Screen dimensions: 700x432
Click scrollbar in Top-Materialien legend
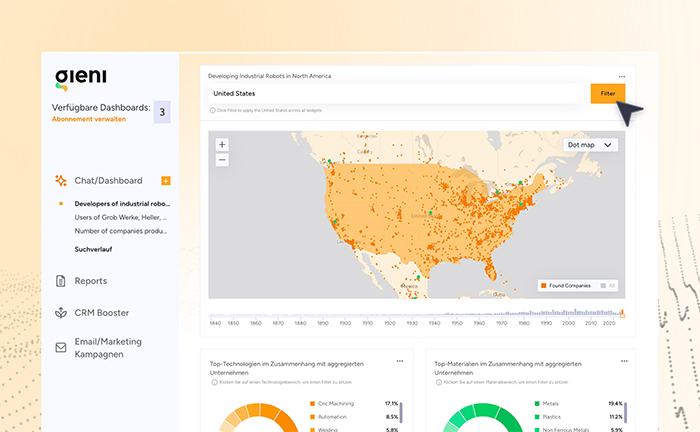625,413
